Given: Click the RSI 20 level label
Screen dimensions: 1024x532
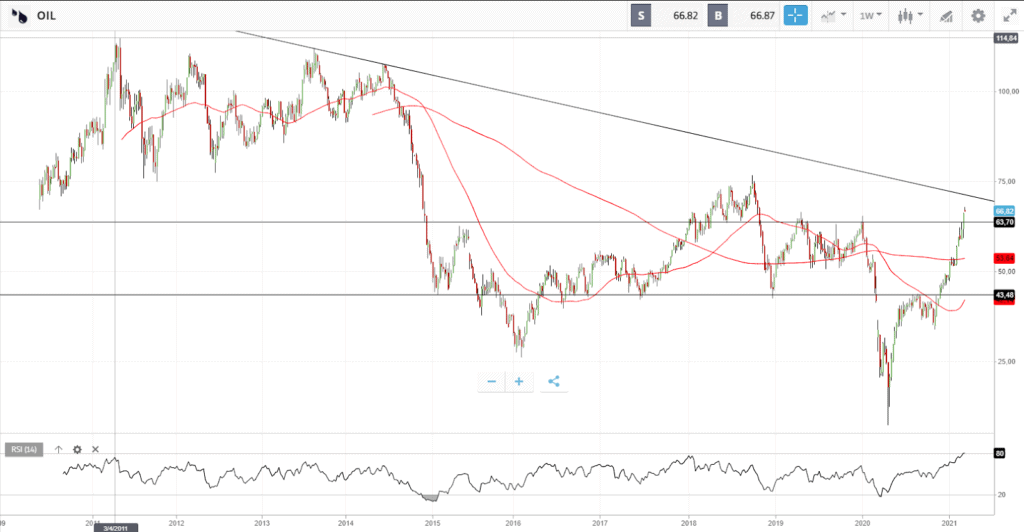Looking at the screenshot, I should coord(1000,495).
